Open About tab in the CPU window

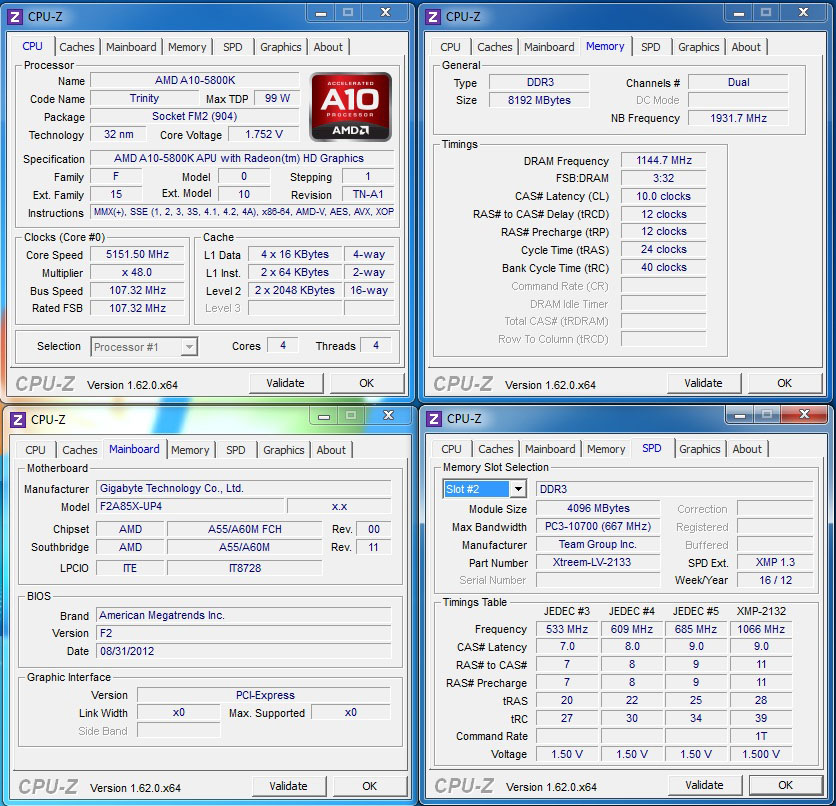click(x=328, y=47)
